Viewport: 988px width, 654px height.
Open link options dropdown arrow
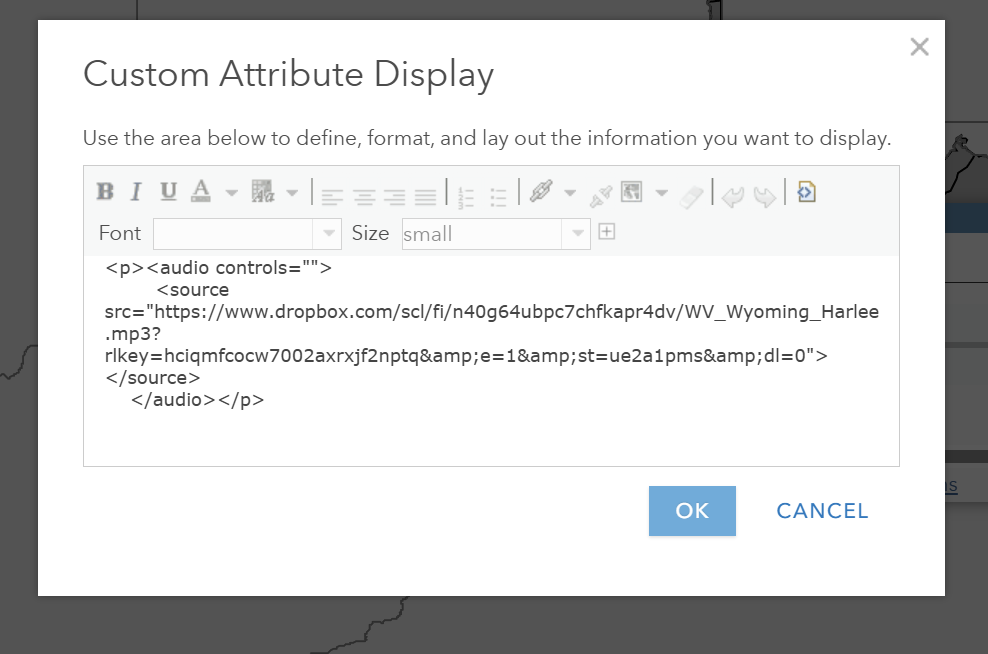click(570, 193)
